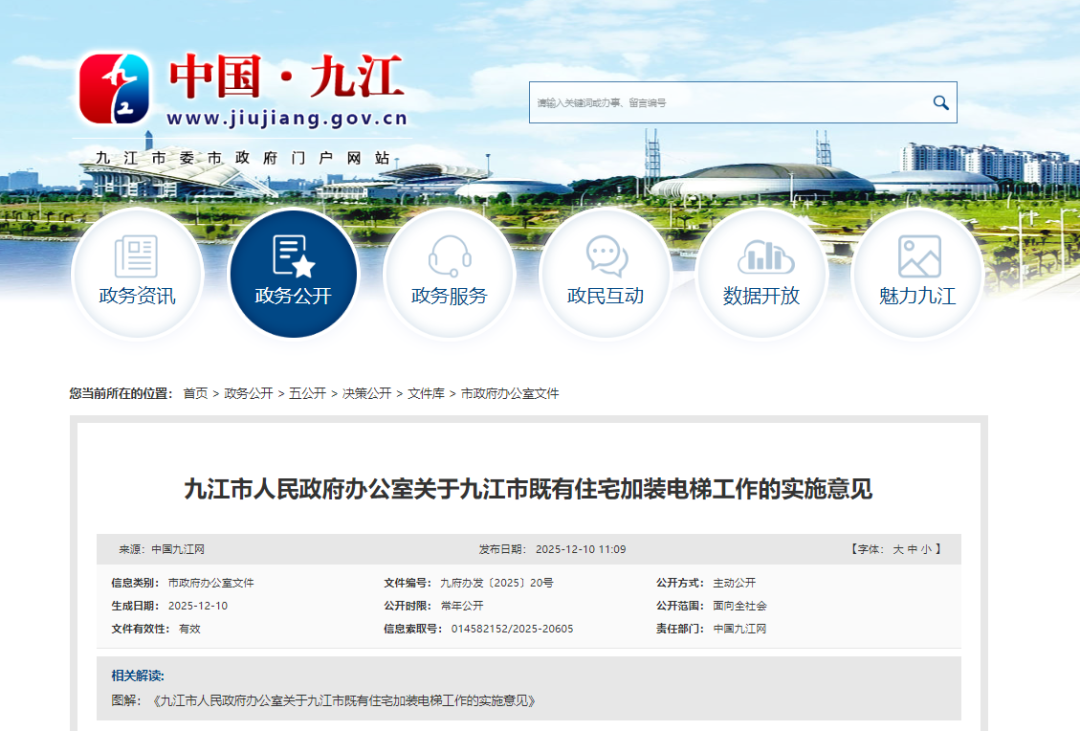Click the 责任部门 value 中国九江网

pos(740,628)
